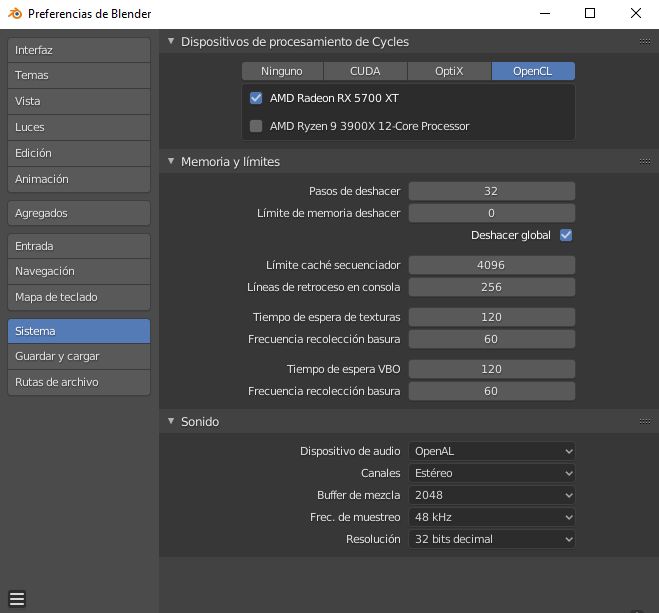This screenshot has height=613, width=659.
Task: Click the AMD Radeon RX 5700 XT label
Action: pos(334,98)
